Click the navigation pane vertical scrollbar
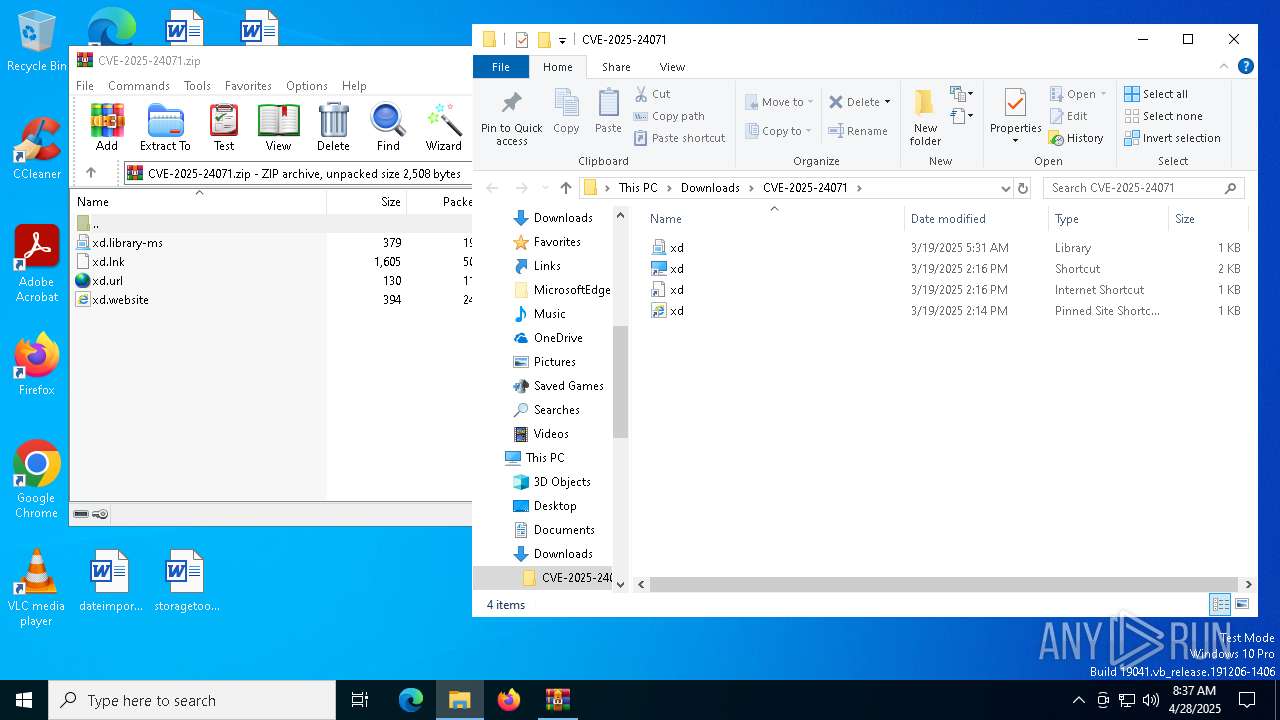This screenshot has width=1280, height=720. [620, 383]
